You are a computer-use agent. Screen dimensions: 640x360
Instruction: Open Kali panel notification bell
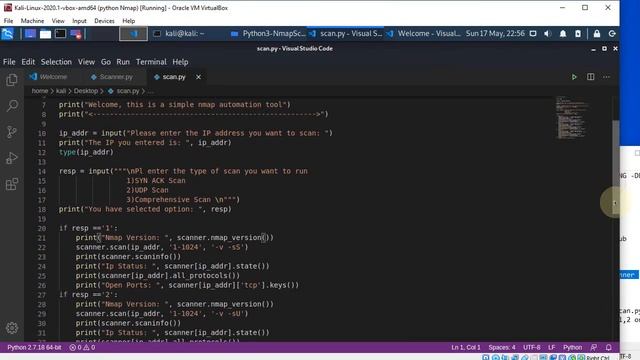[563, 34]
